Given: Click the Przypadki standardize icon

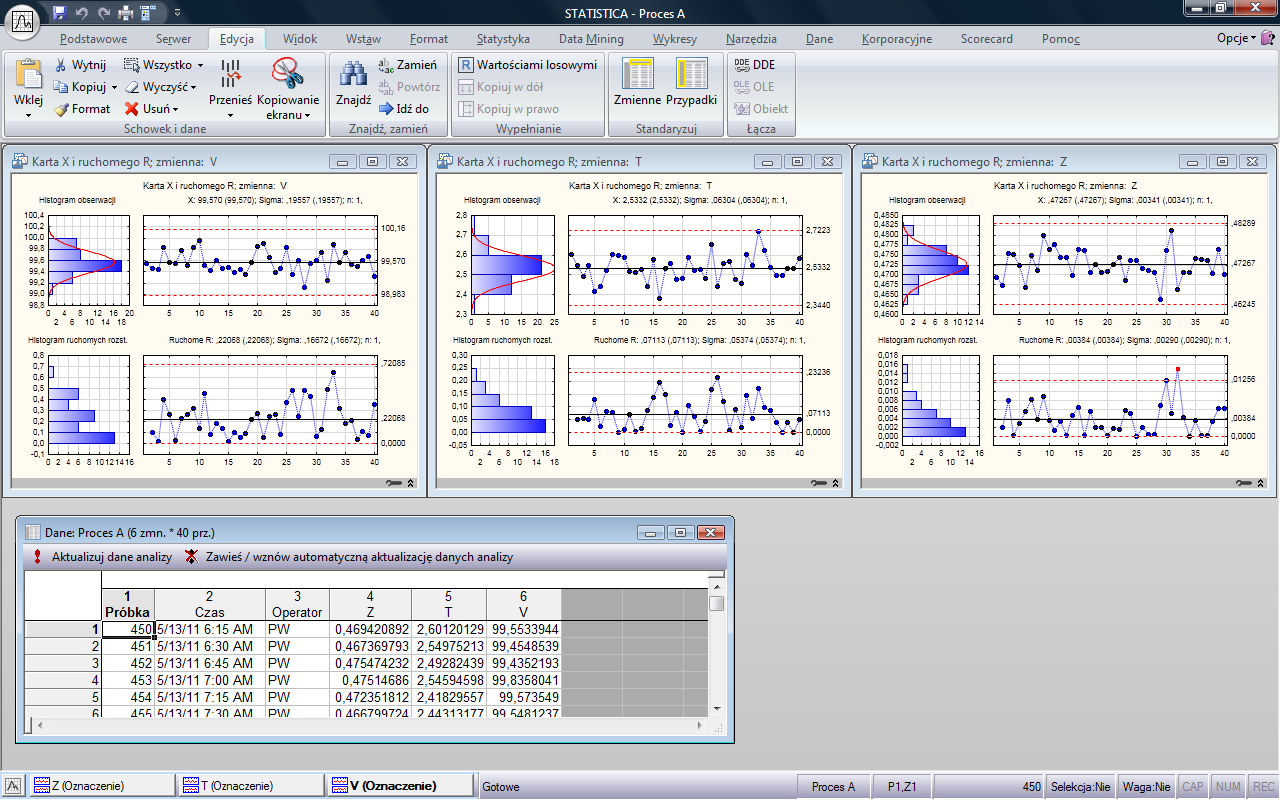Looking at the screenshot, I should [x=691, y=74].
